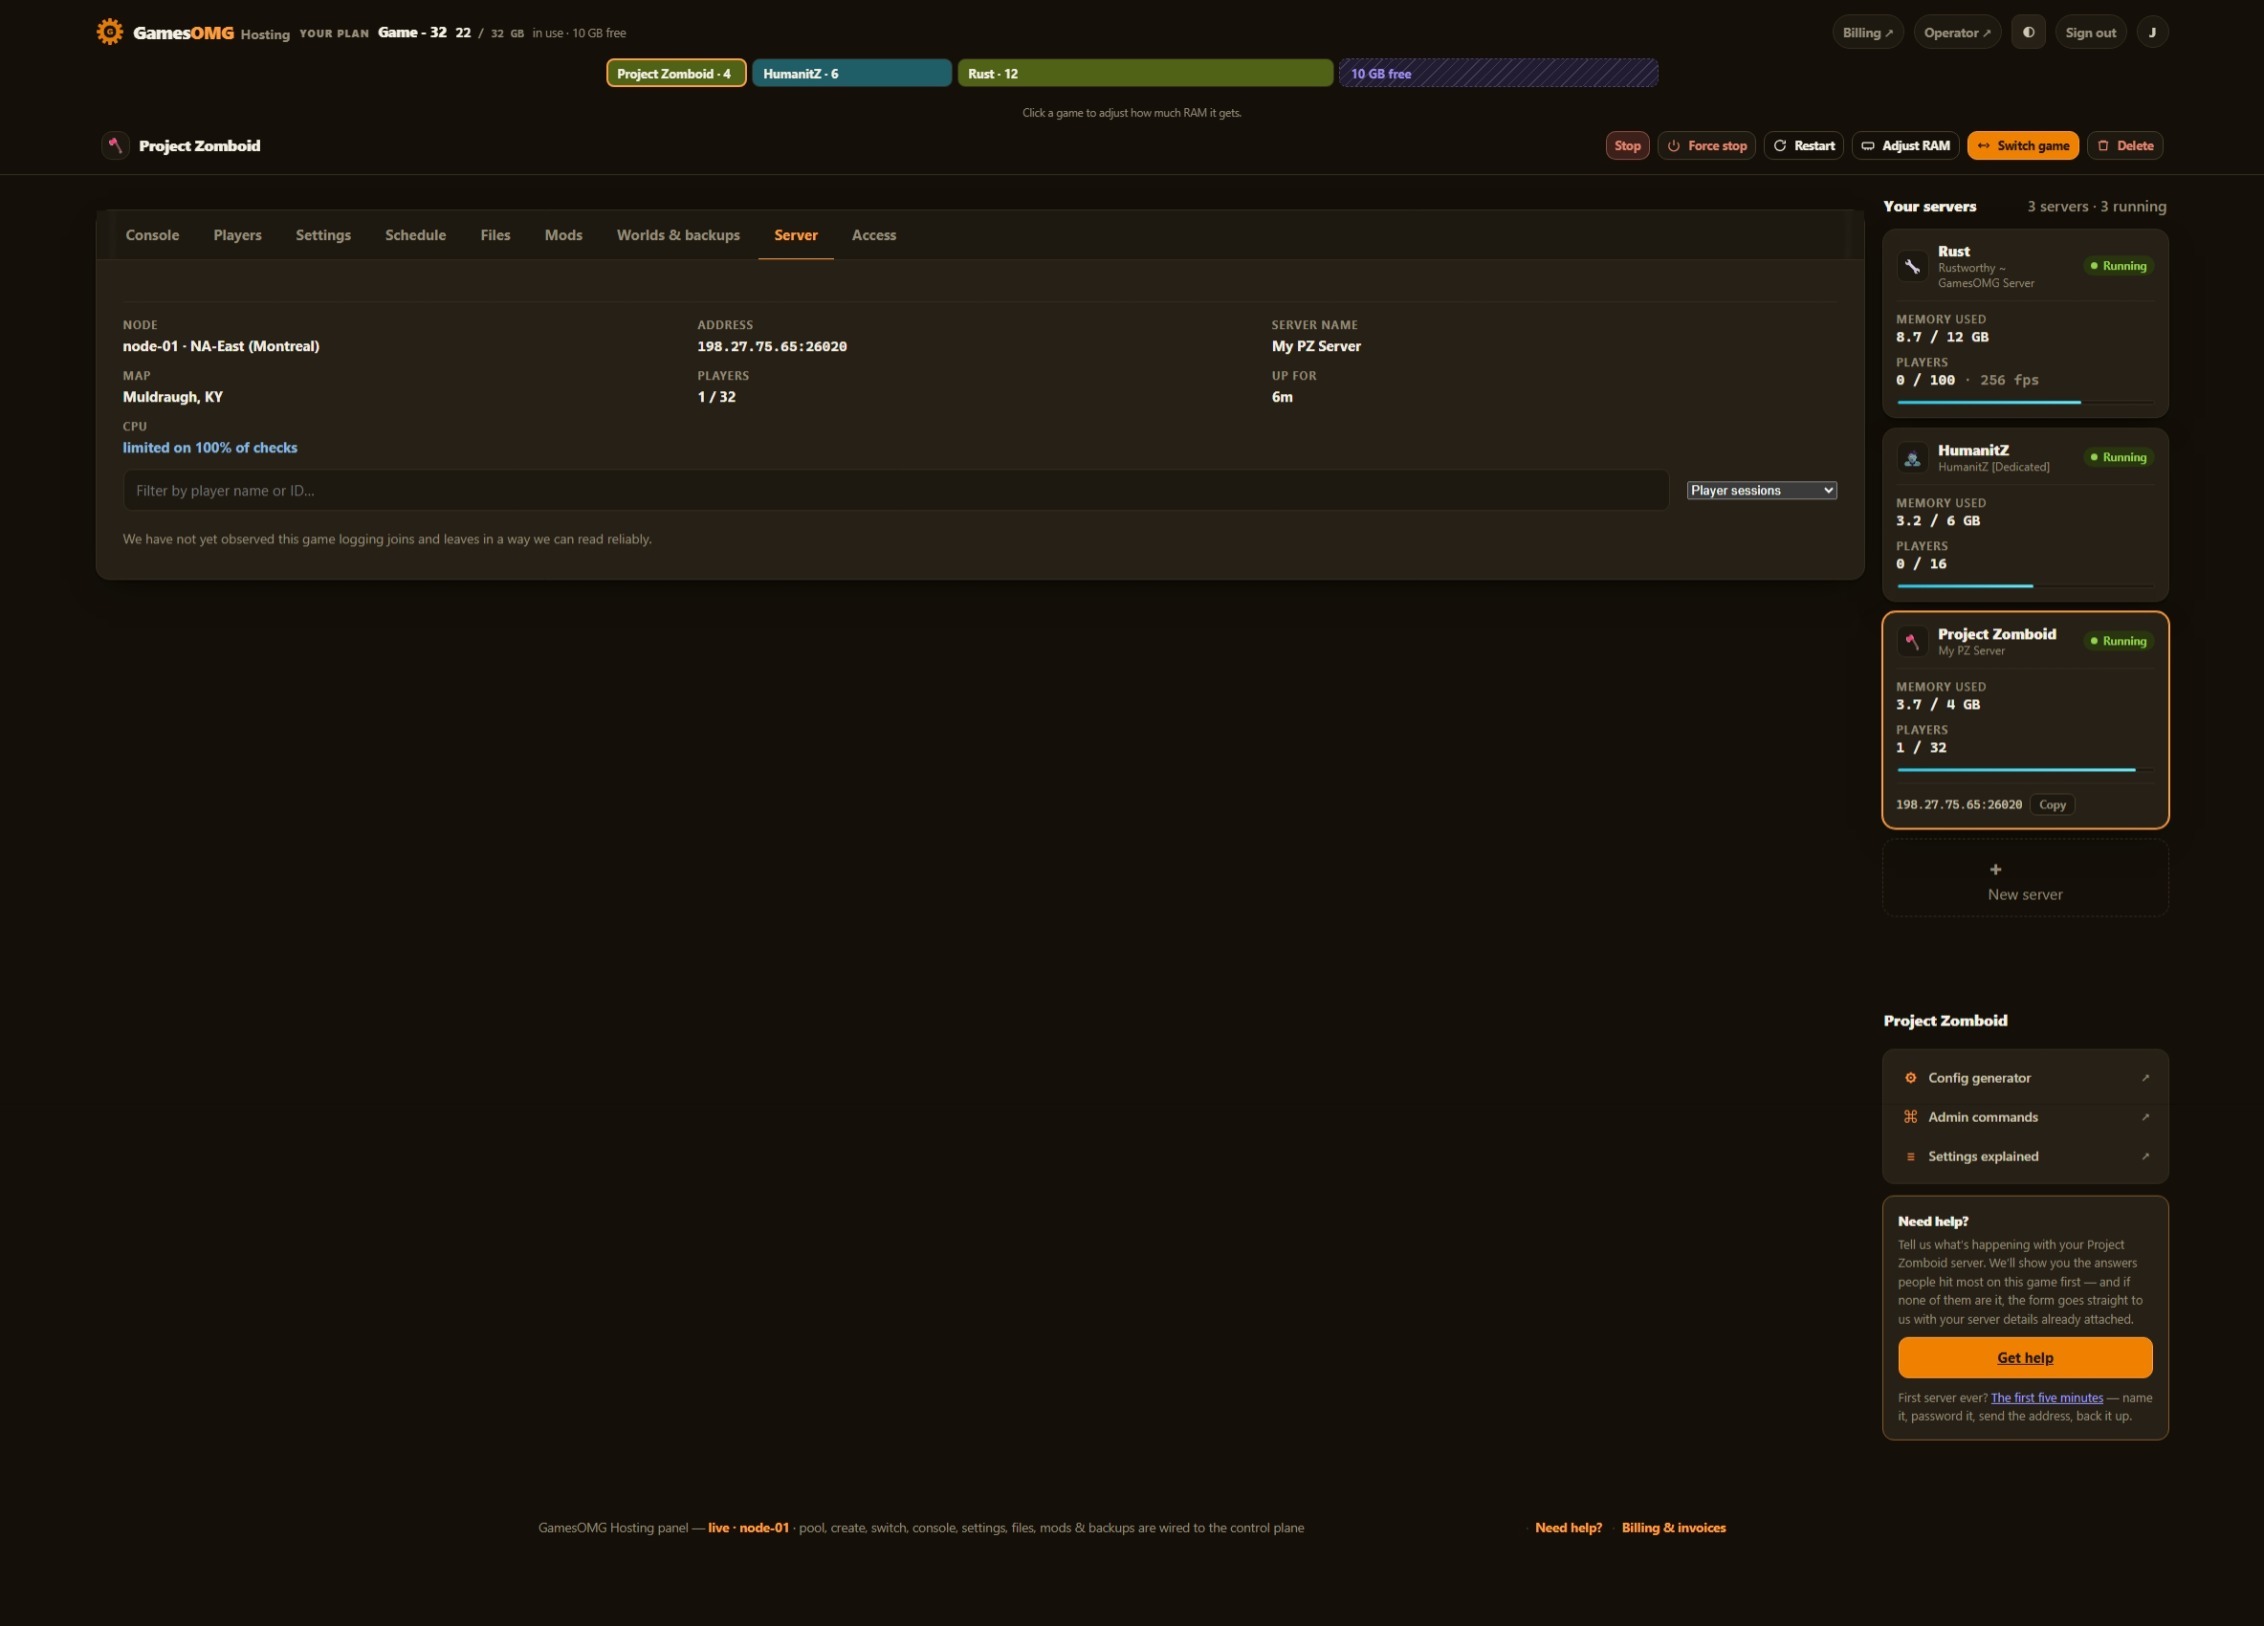This screenshot has width=2264, height=1626.
Task: Click the Running status badge on Project Zomboid card
Action: [x=2118, y=641]
